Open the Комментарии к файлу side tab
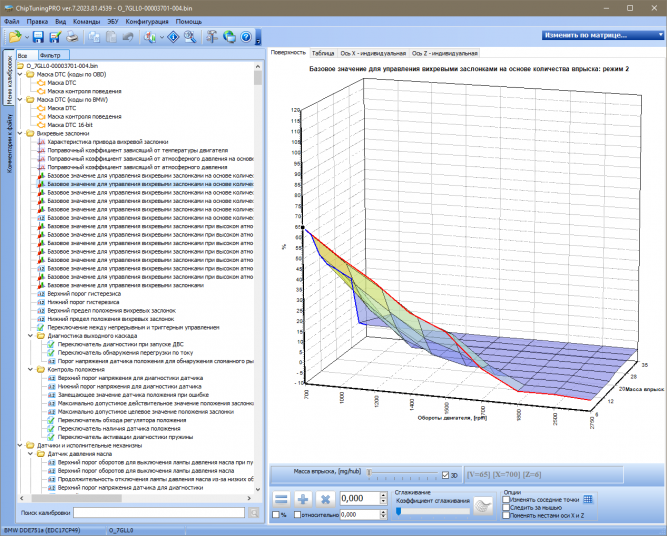 (9, 143)
